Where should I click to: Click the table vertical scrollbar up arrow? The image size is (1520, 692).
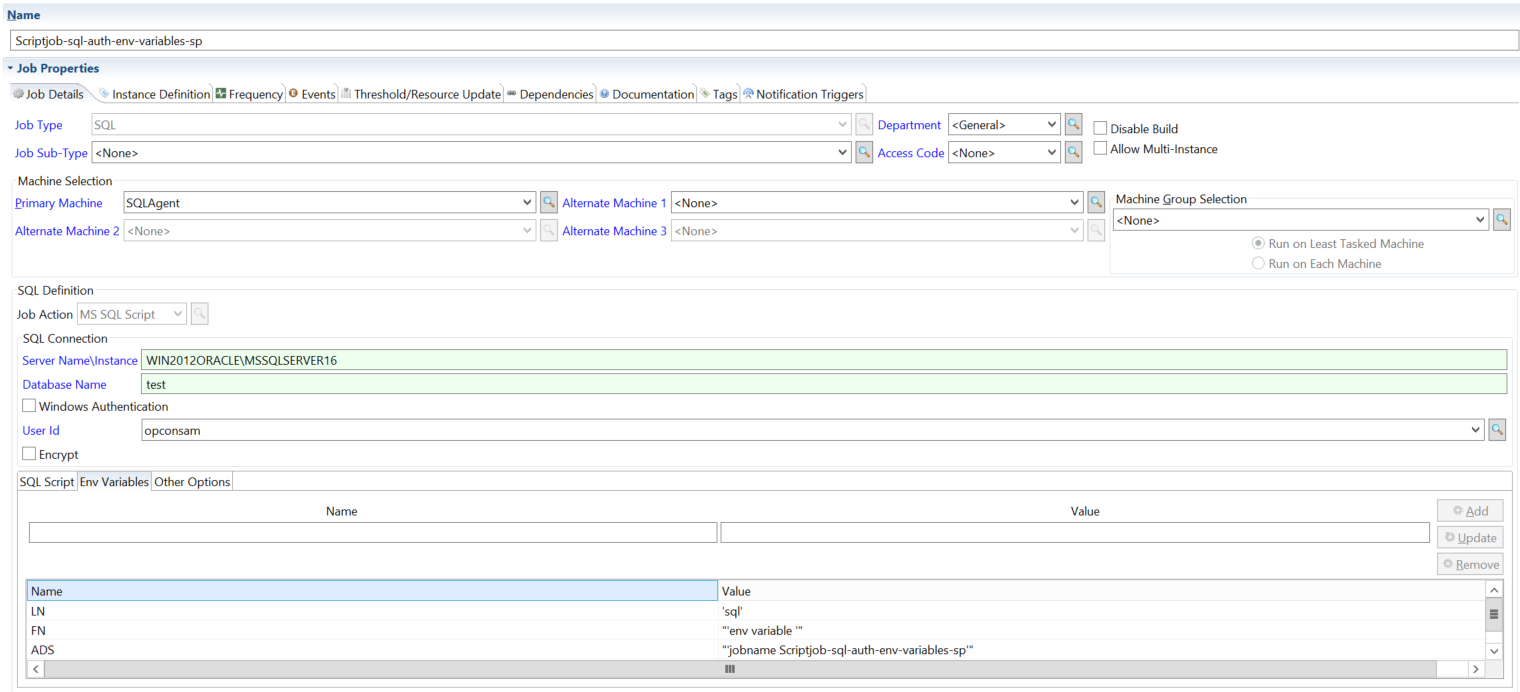[x=1494, y=591]
